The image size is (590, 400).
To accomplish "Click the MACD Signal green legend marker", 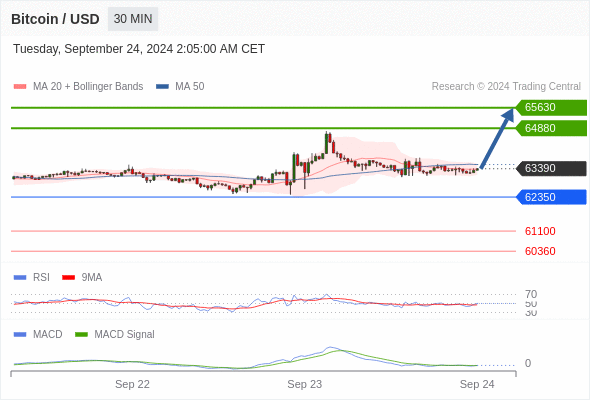I will point(81,335).
